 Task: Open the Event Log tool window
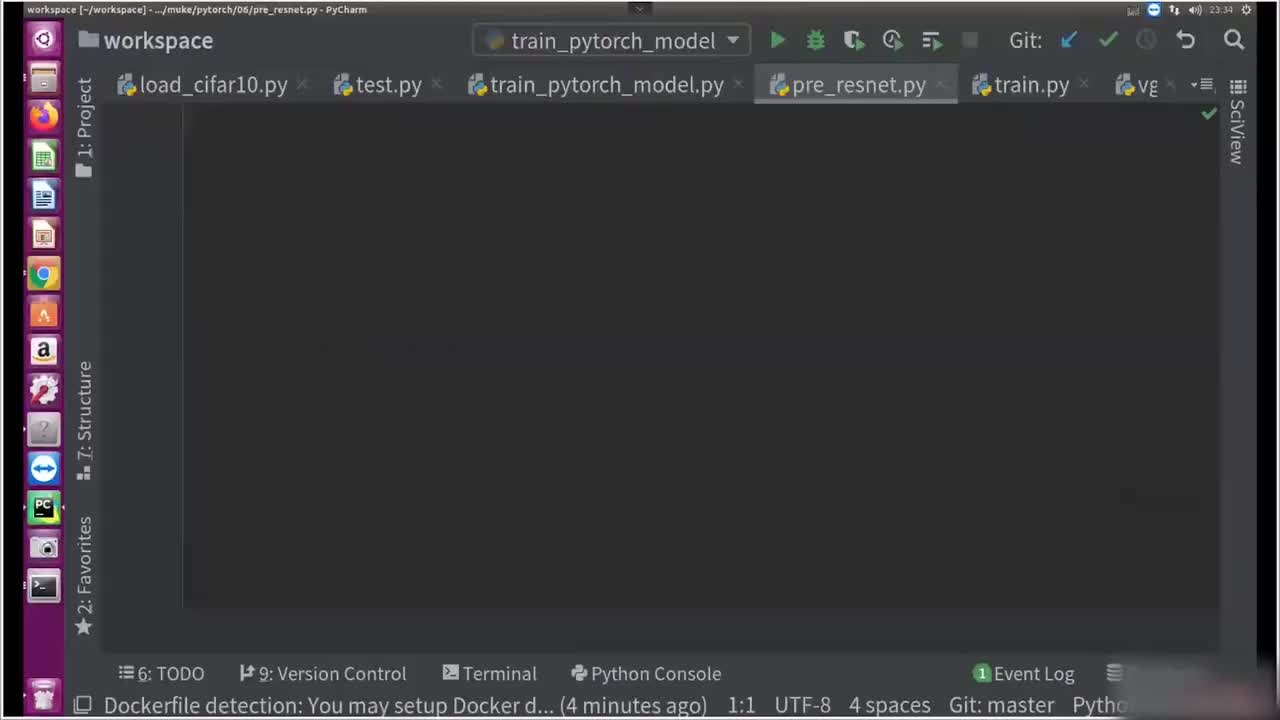click(x=1024, y=674)
